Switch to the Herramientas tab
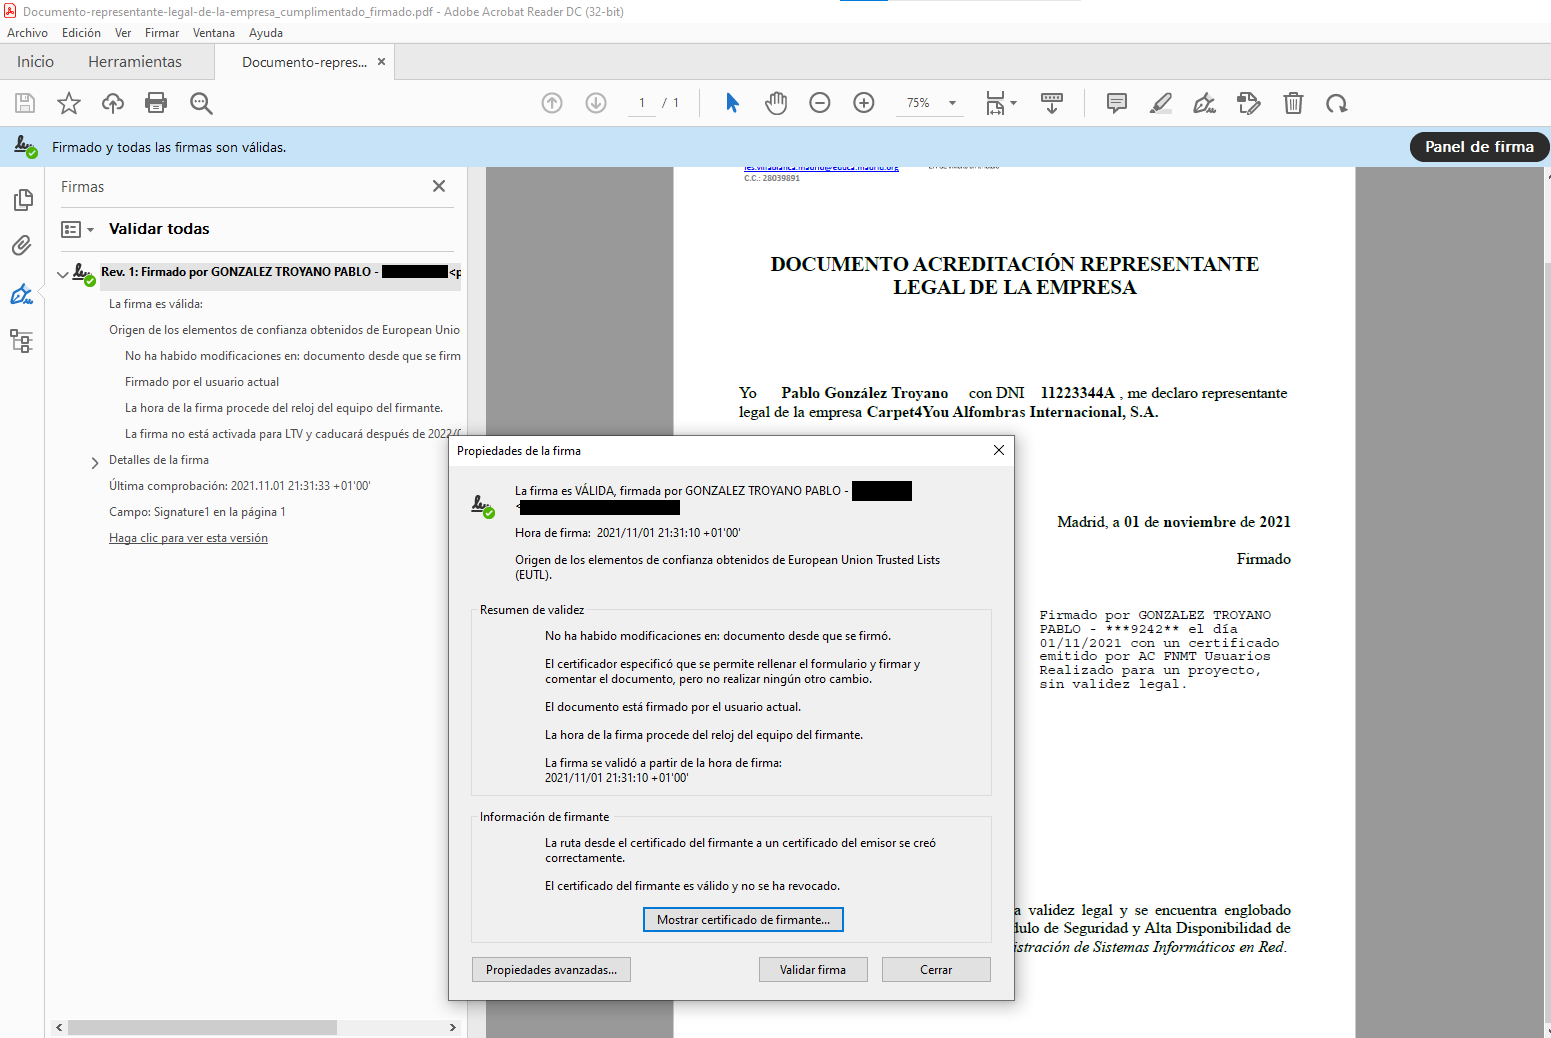This screenshot has width=1551, height=1038. pyautogui.click(x=135, y=62)
